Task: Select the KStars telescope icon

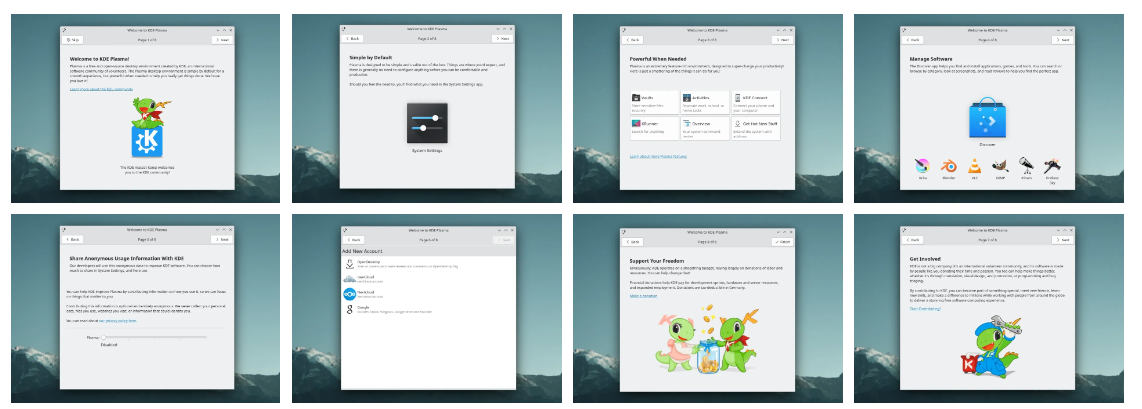Action: 1025,165
